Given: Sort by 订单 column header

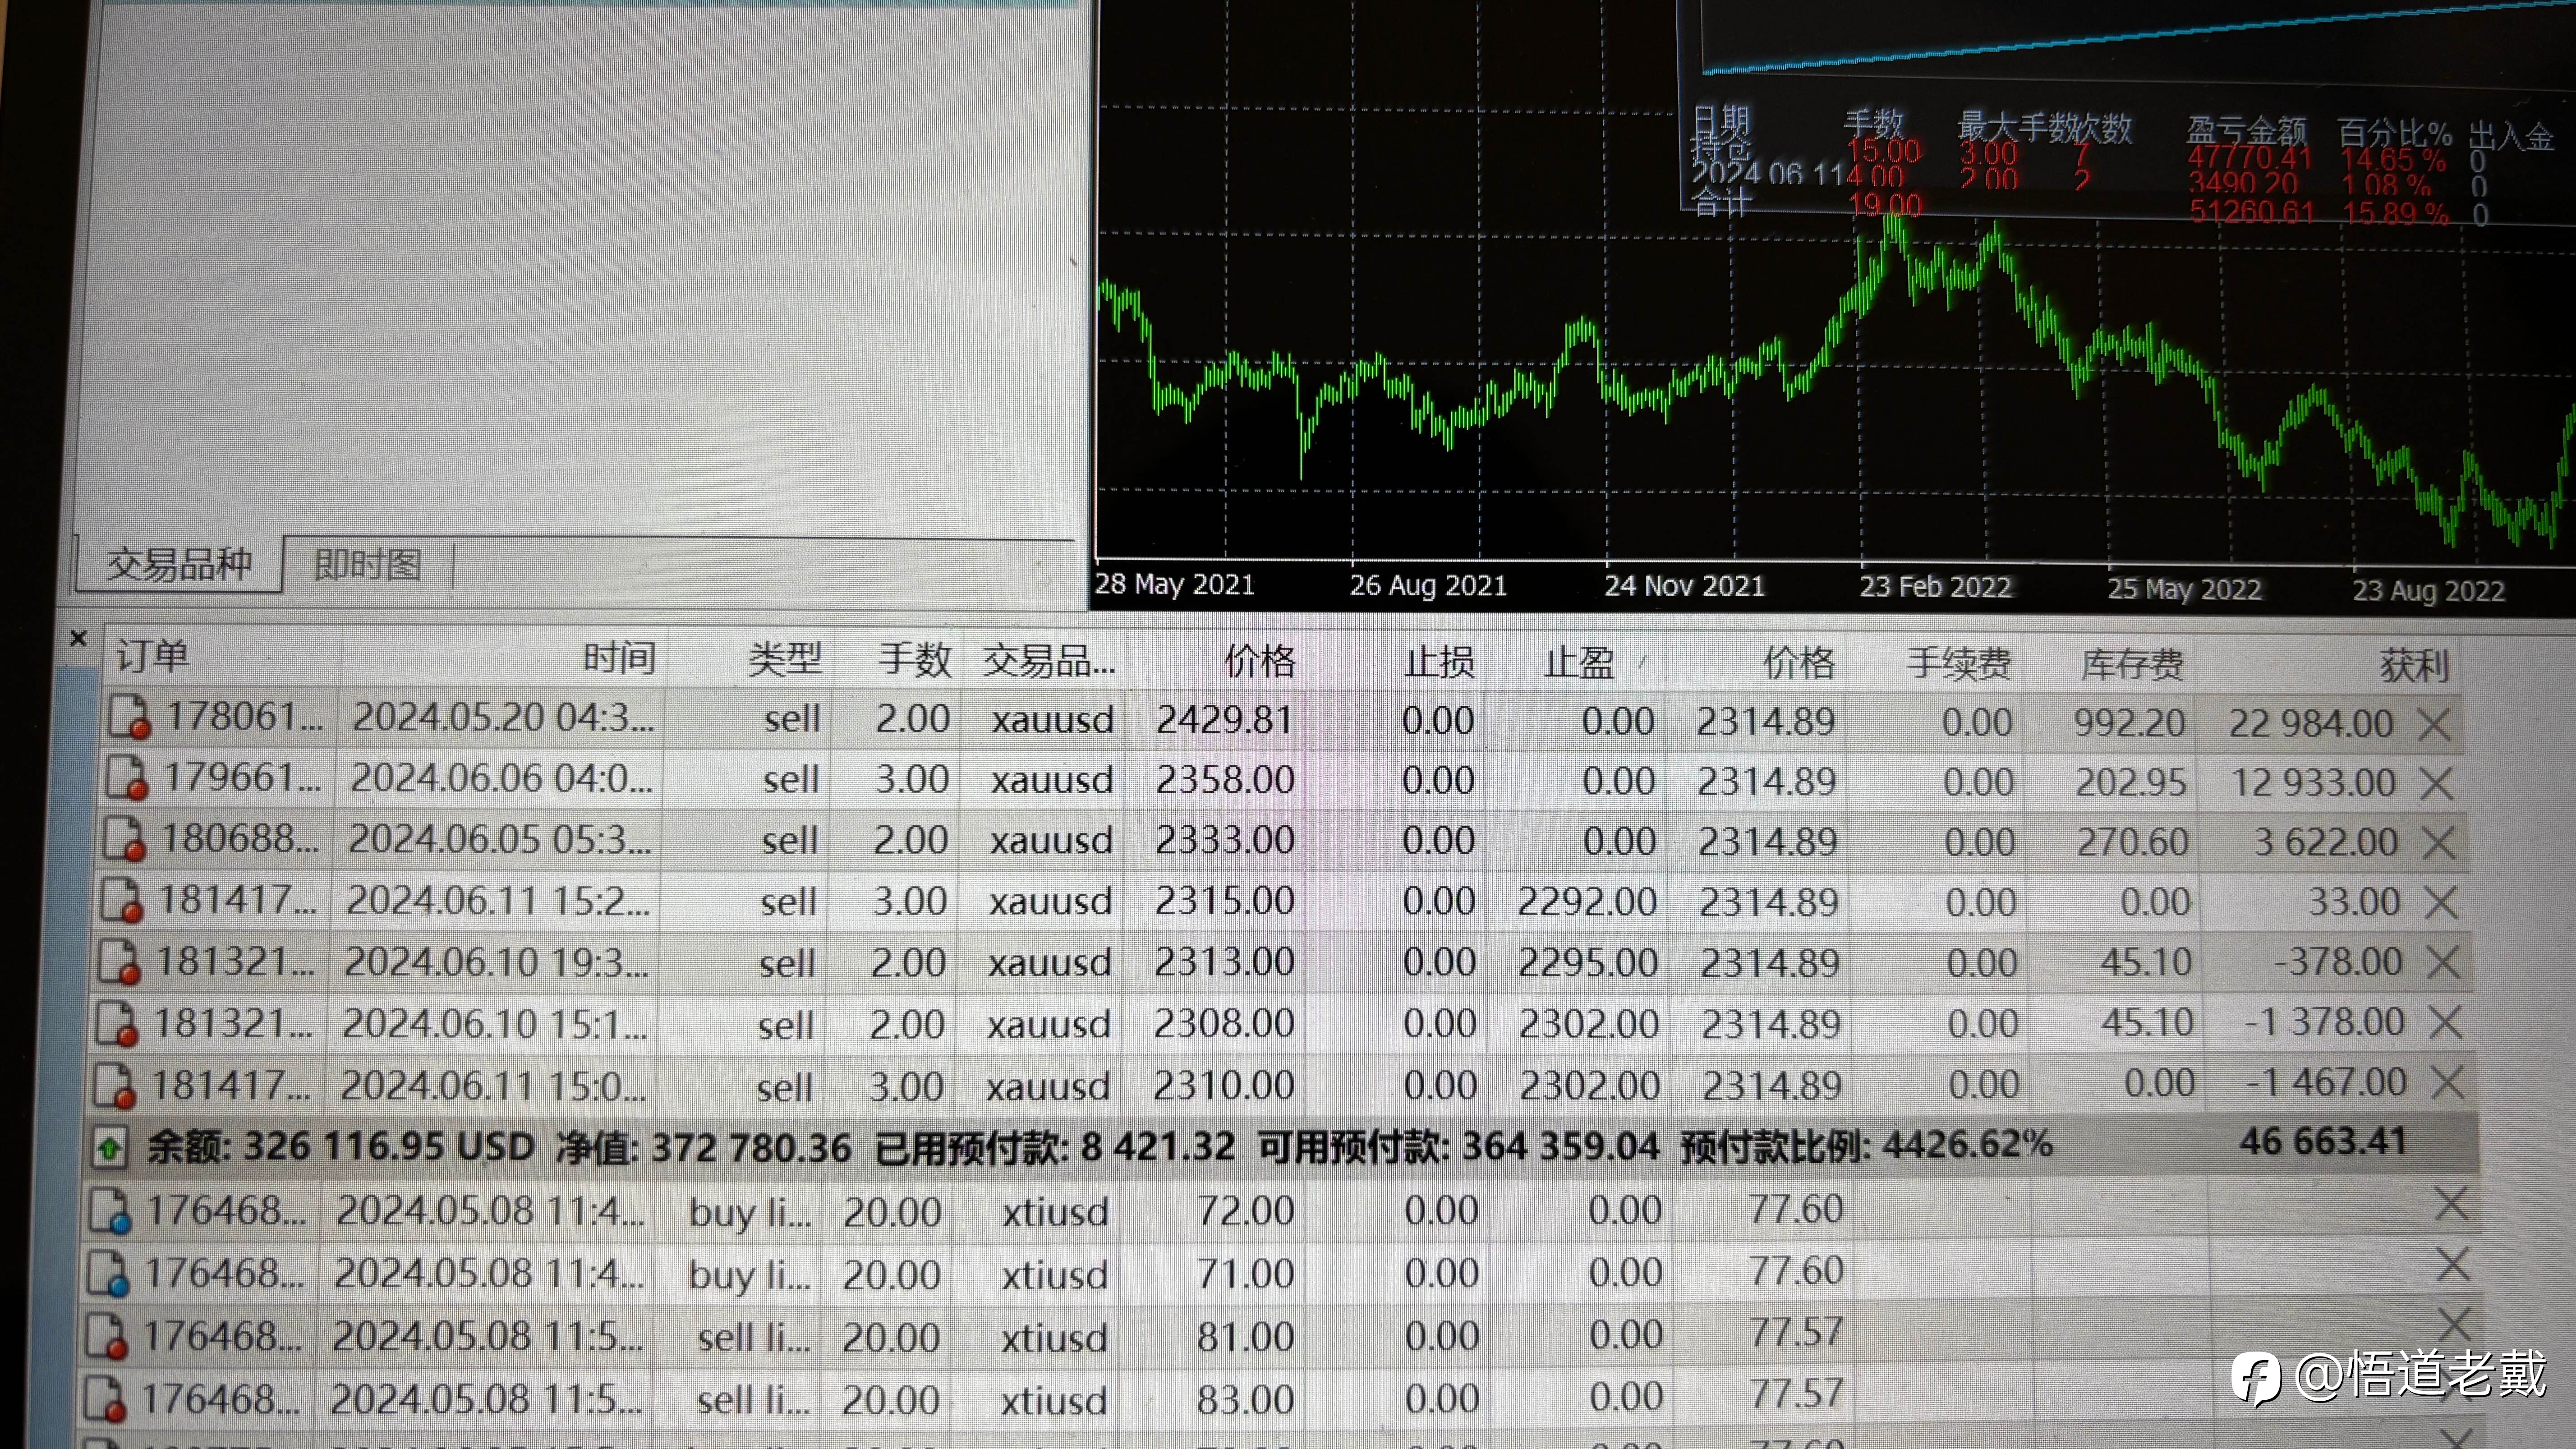Looking at the screenshot, I should pos(152,657).
